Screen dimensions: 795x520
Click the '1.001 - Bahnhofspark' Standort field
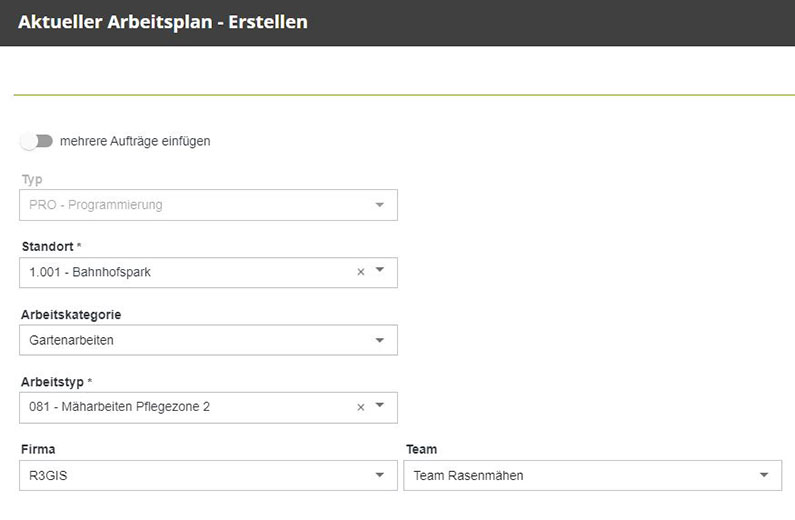(x=180, y=272)
